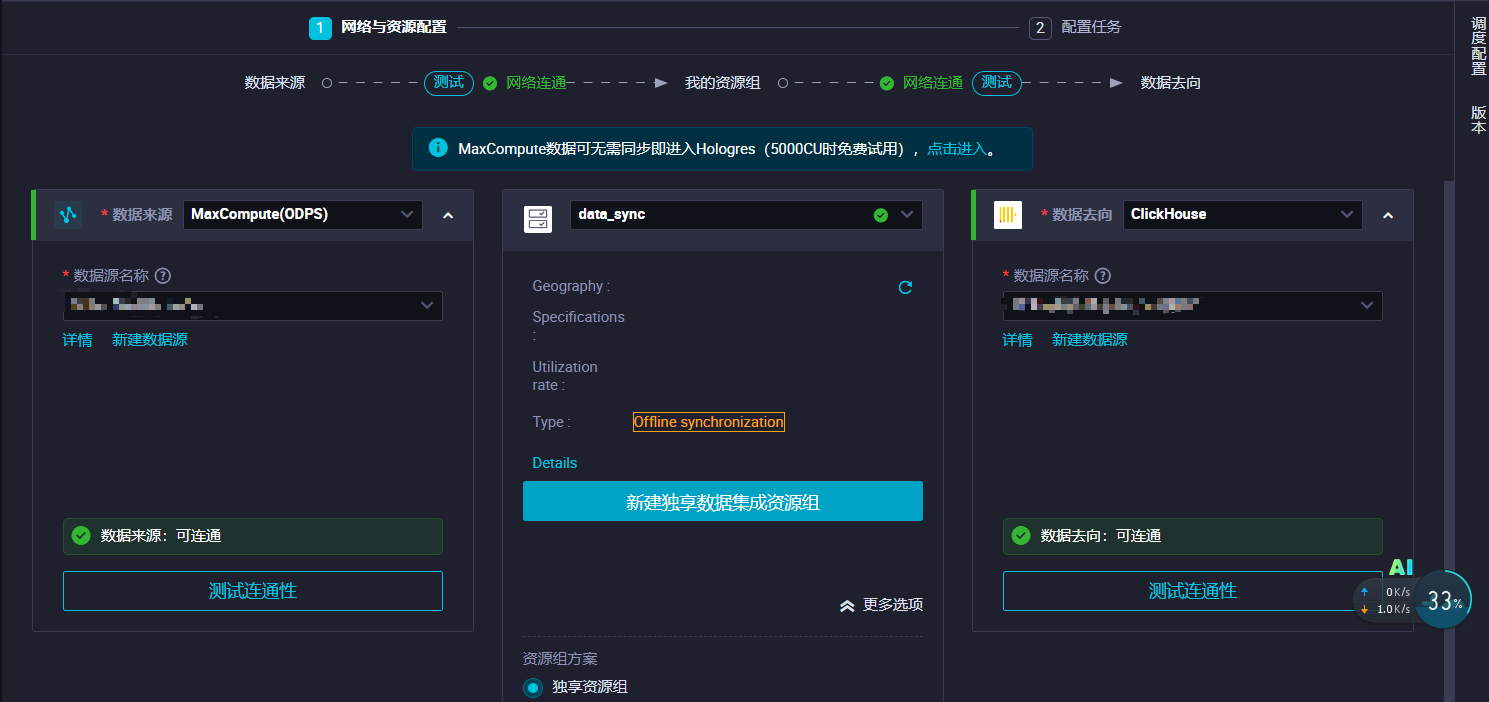
Task: Click the resource group icon beside data_sync
Action: 538,219
